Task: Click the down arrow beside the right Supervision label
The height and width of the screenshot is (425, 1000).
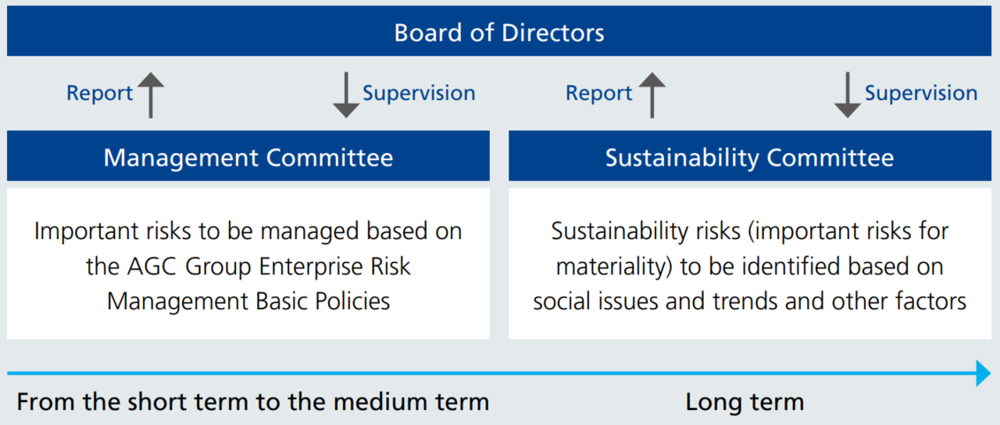Action: tap(848, 94)
